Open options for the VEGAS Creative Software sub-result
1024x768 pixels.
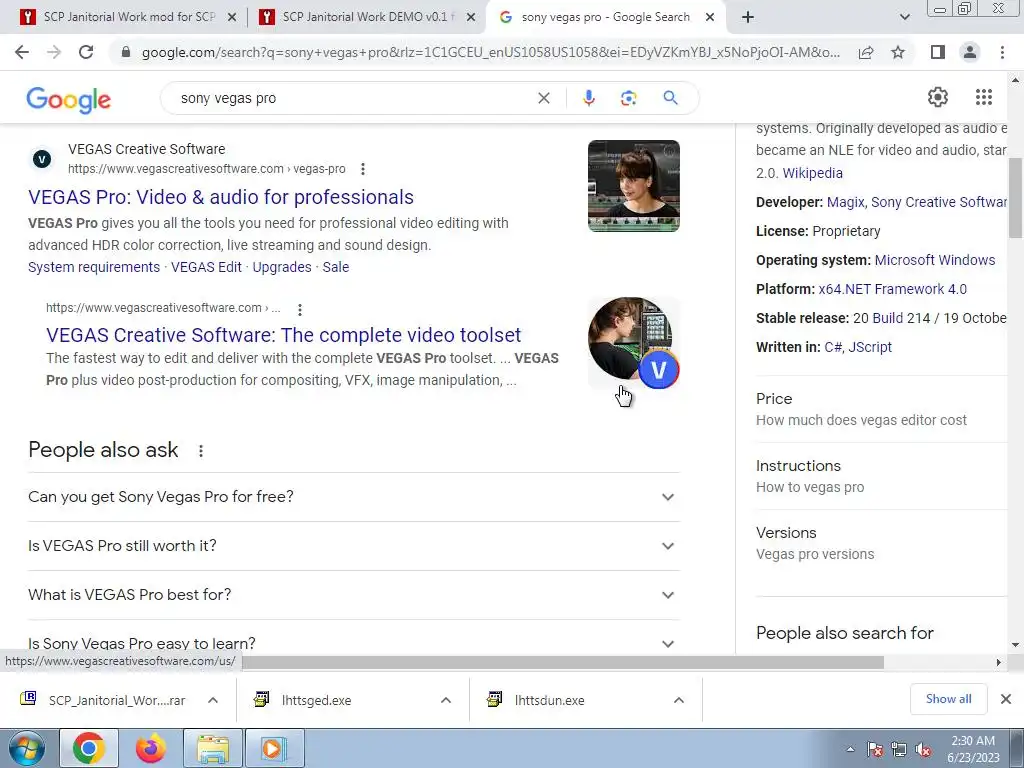pos(299,309)
